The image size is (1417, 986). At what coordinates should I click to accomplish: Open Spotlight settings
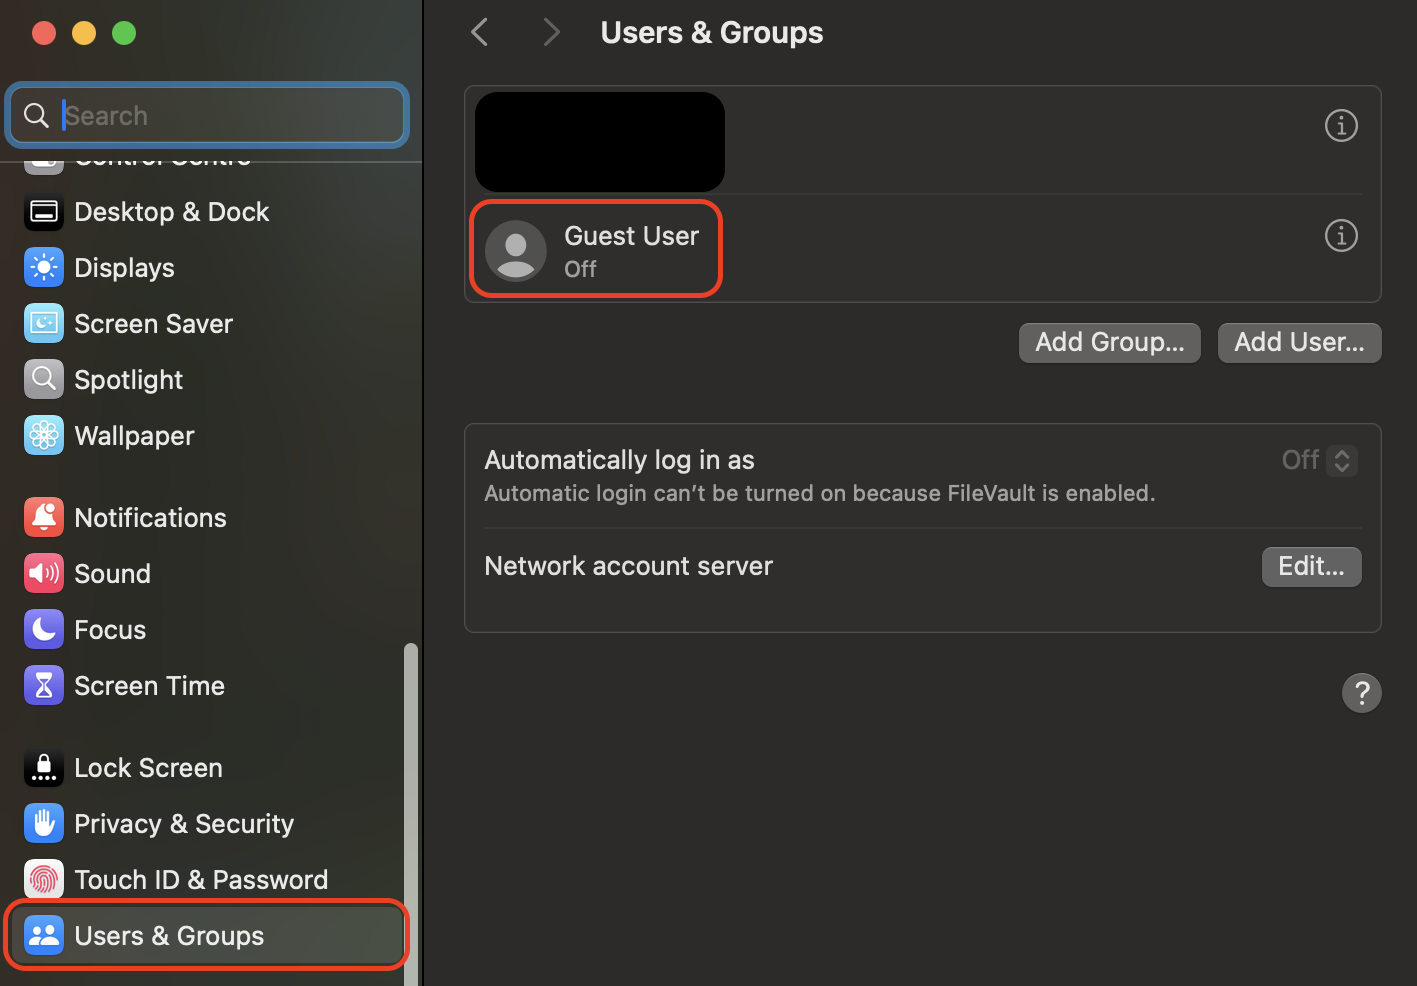(x=128, y=379)
